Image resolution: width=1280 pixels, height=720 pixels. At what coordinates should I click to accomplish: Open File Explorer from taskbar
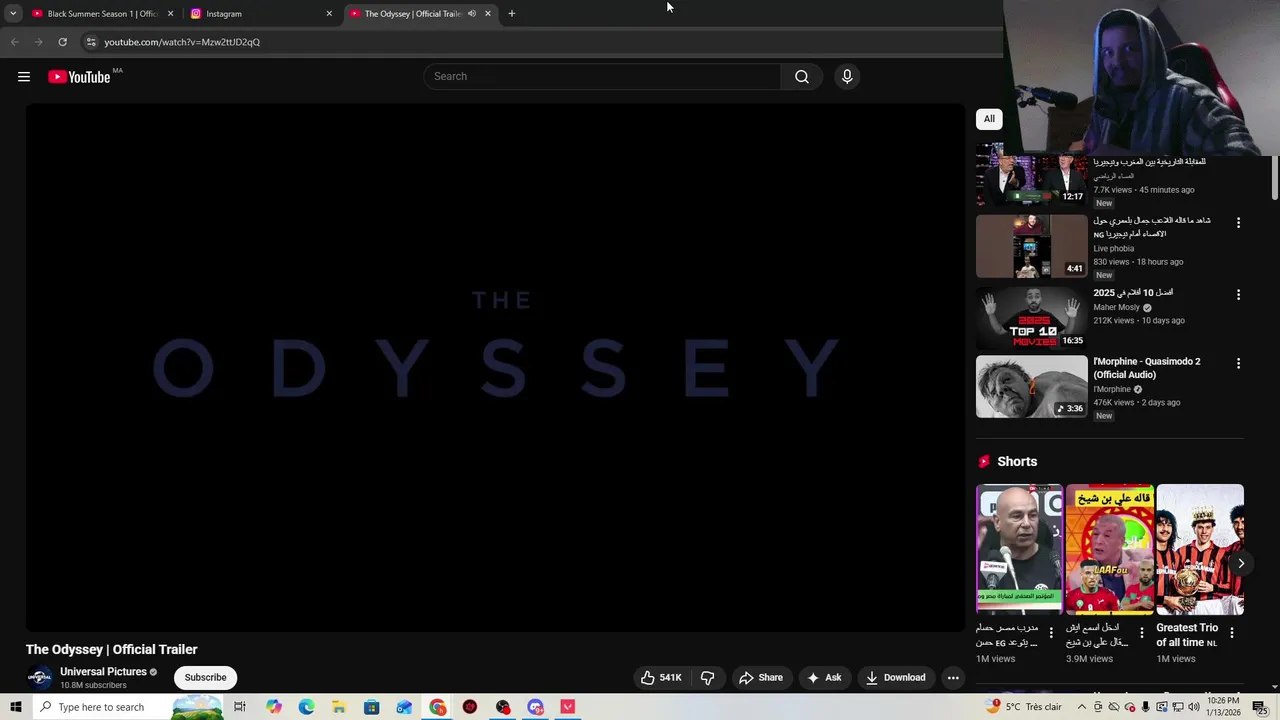[x=339, y=707]
